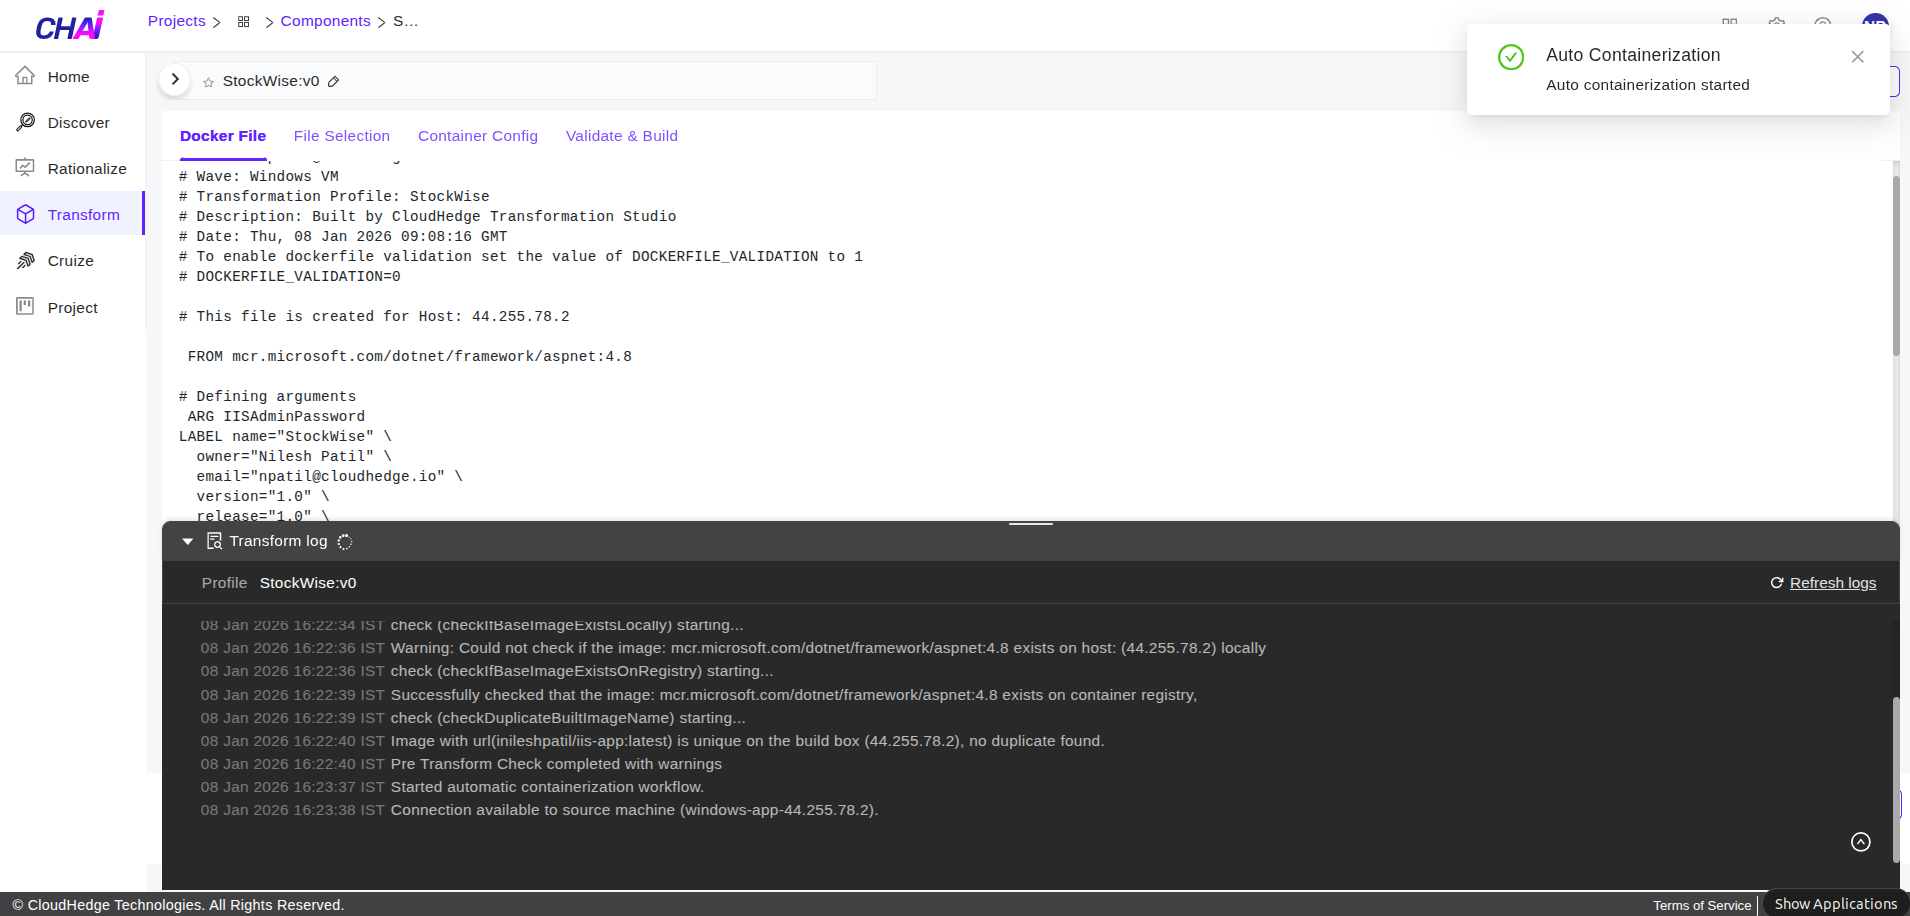Click the Project board icon

[25, 306]
